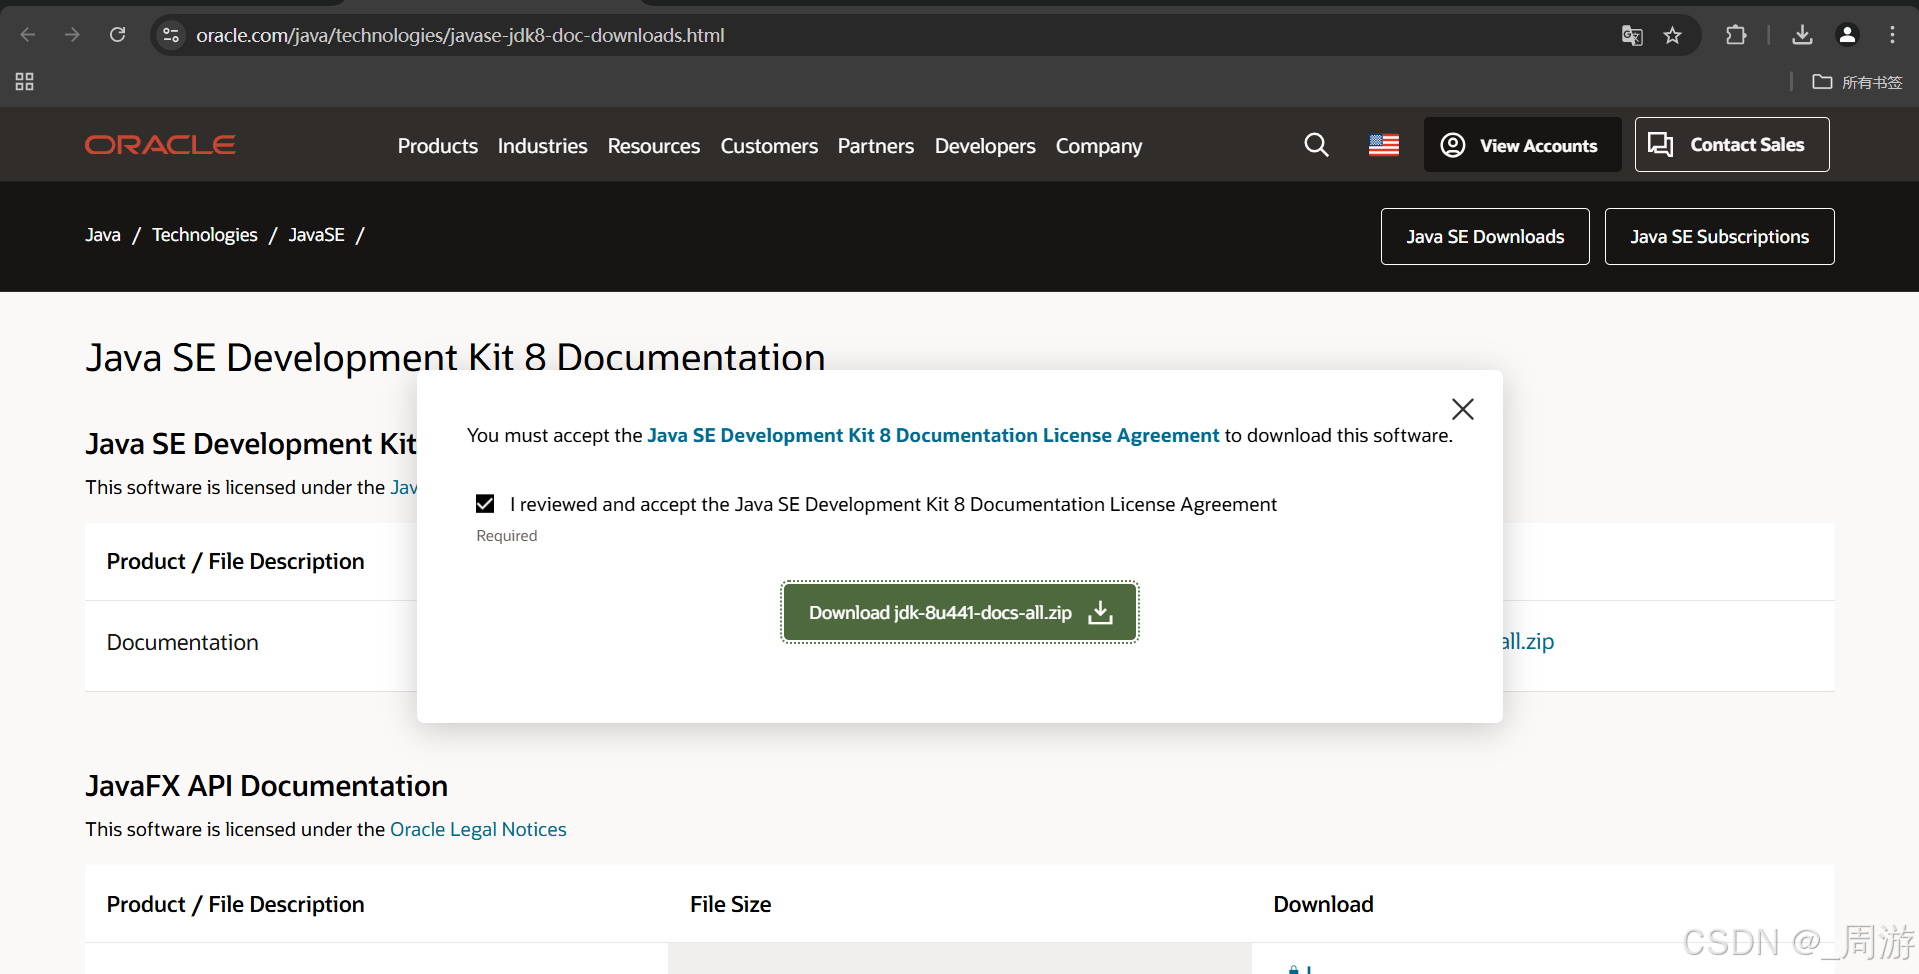Open the all bookmarks folder
This screenshot has width=1919, height=974.
pyautogui.click(x=1858, y=82)
